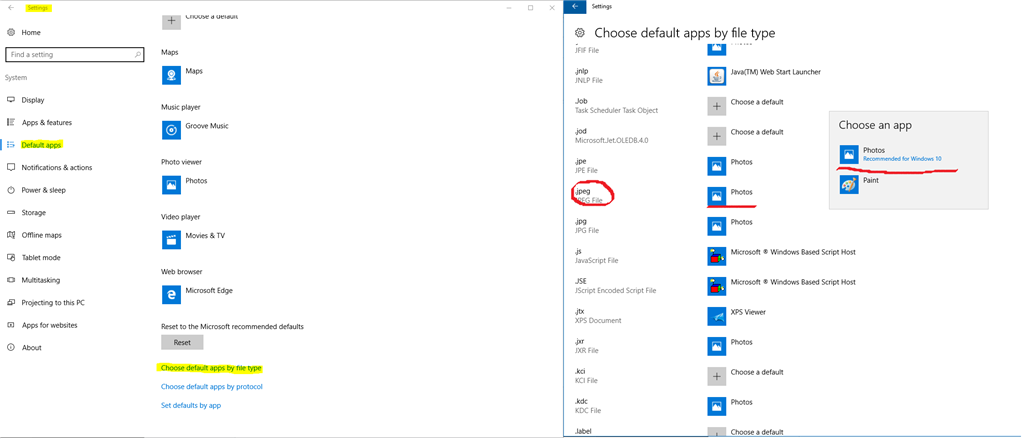Click the Maps default app icon
This screenshot has height=439, width=1024.
coord(171,75)
